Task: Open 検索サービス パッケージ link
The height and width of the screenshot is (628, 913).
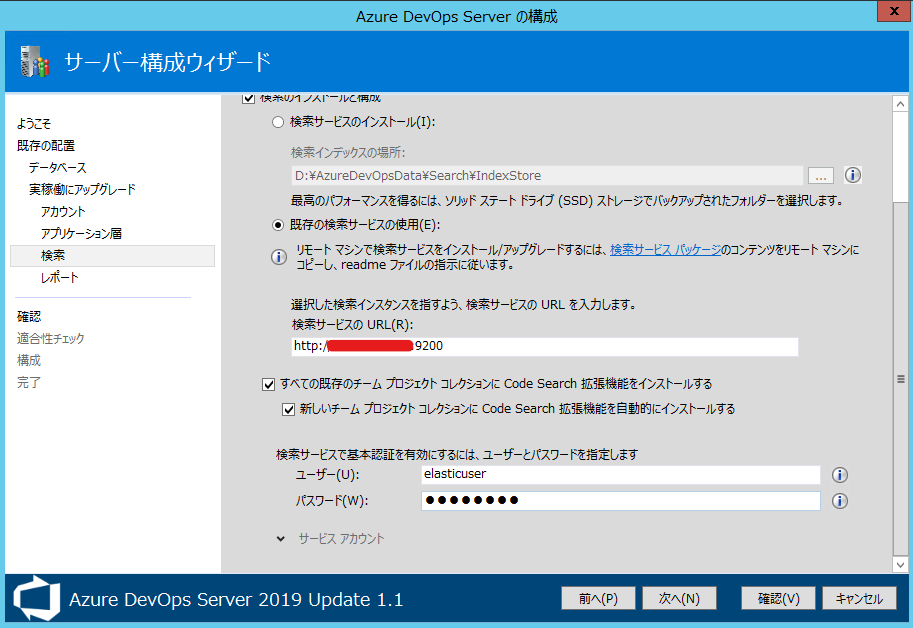Action: [x=665, y=250]
